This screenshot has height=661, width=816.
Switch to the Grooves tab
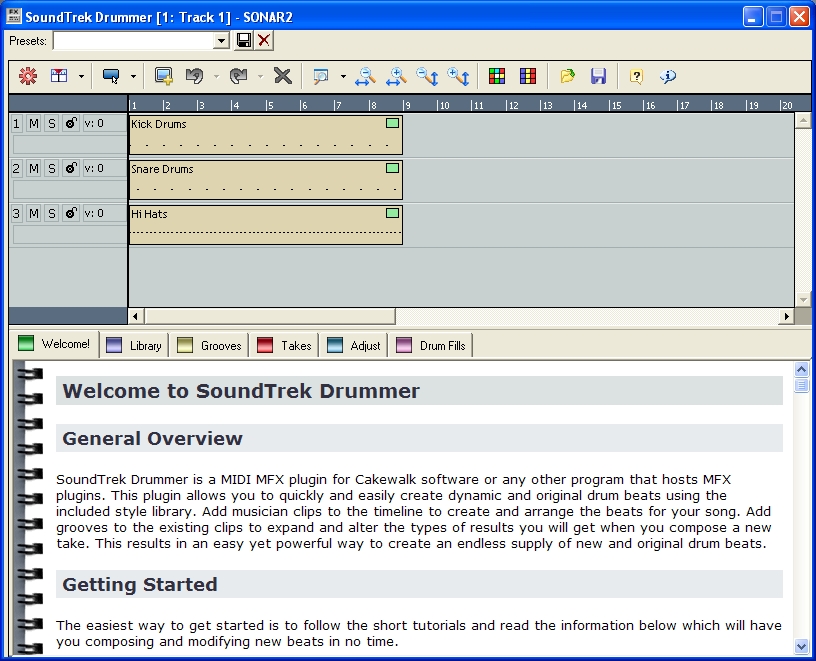pos(209,344)
